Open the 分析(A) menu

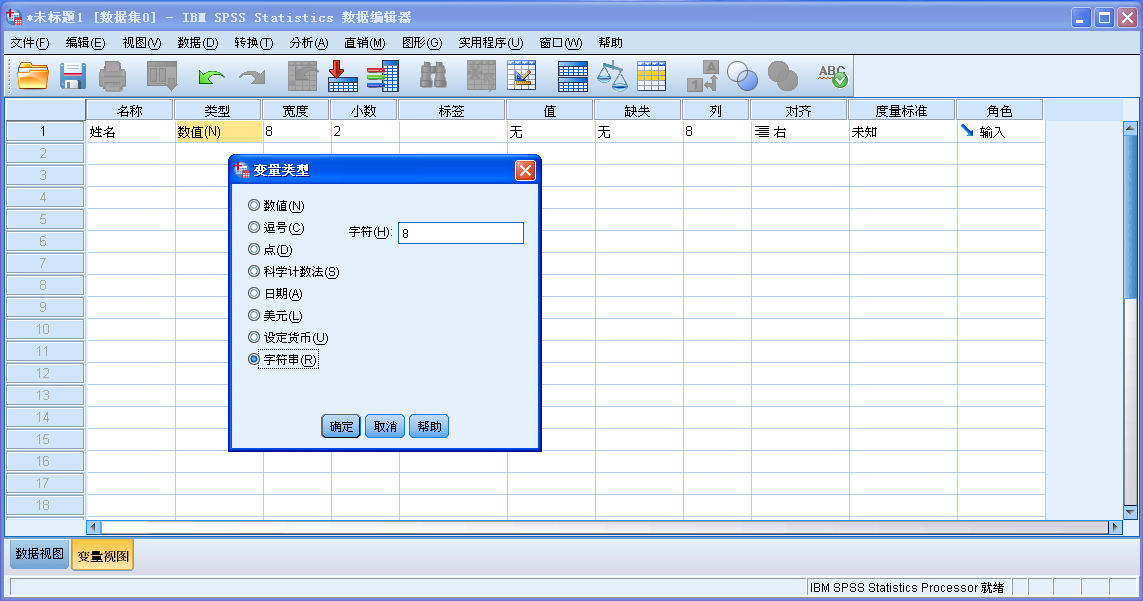[309, 43]
